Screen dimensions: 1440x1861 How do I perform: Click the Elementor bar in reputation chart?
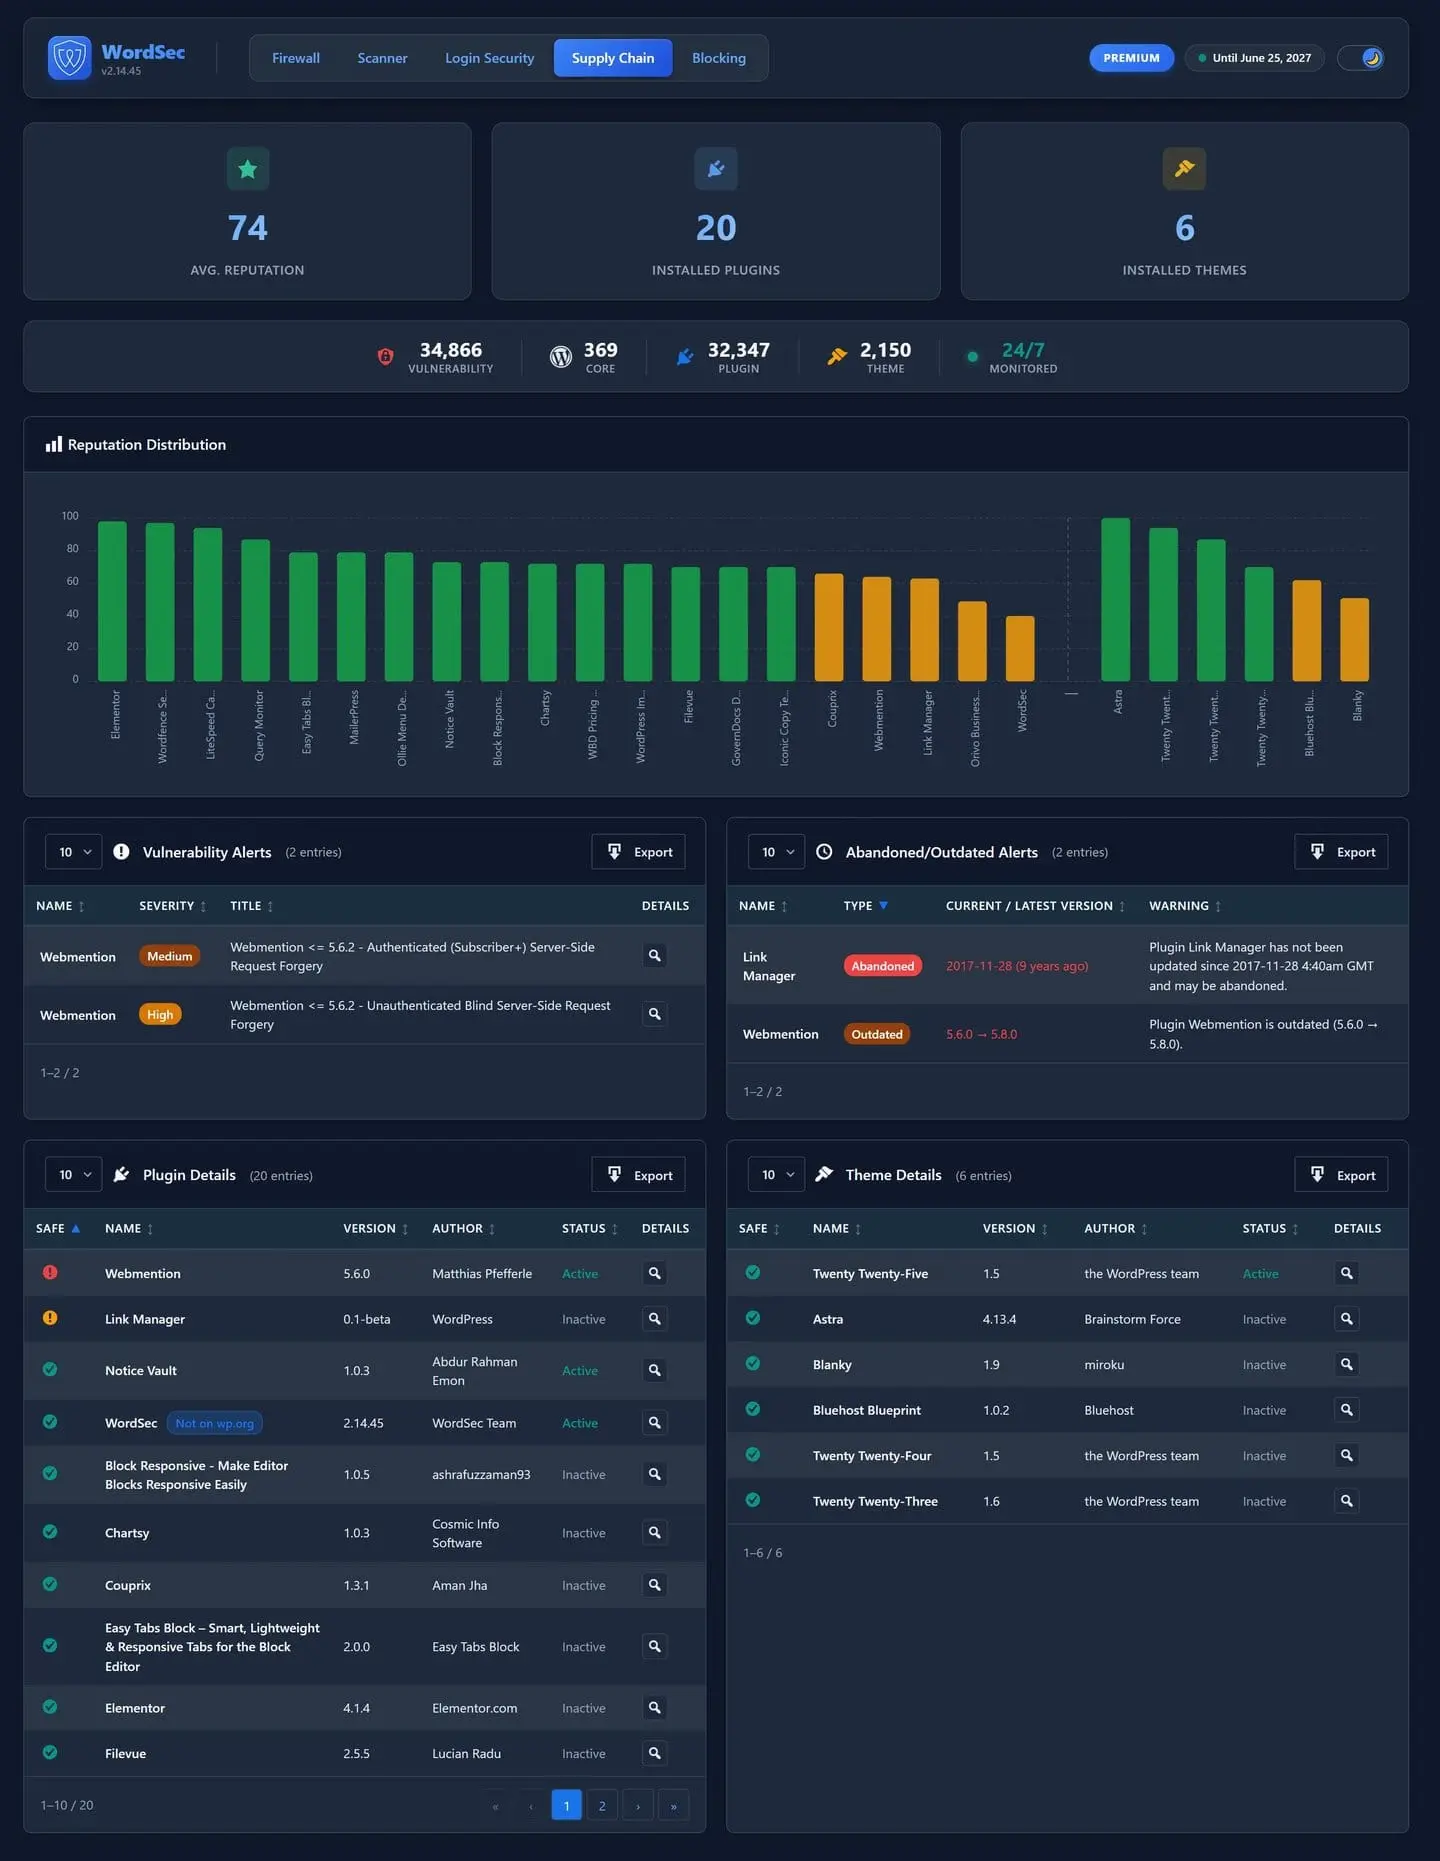[112, 601]
